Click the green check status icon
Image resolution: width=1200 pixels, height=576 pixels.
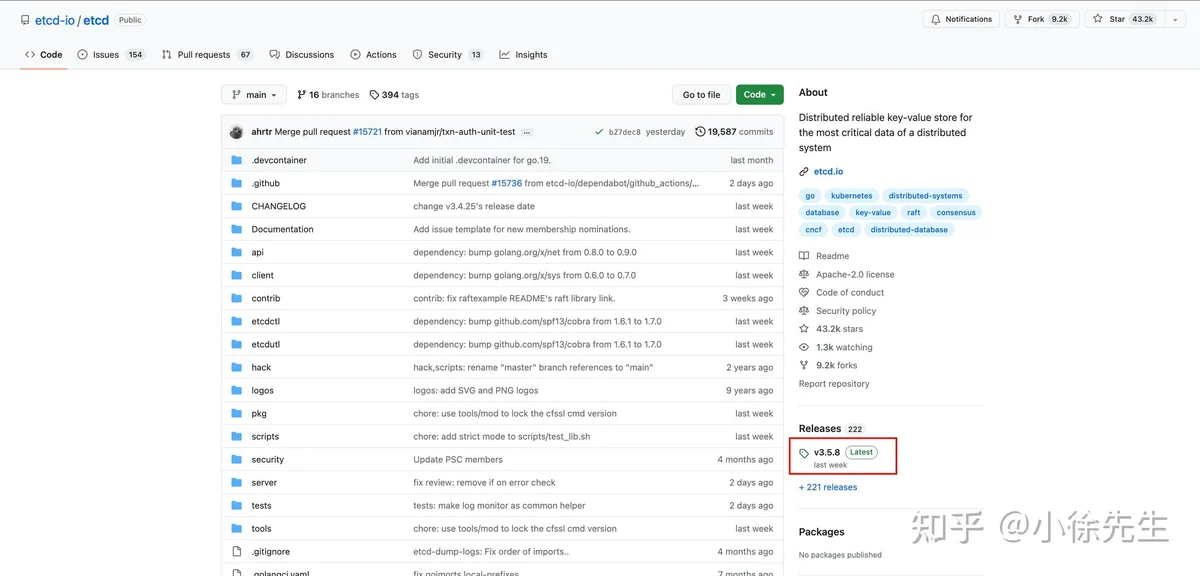click(x=599, y=132)
